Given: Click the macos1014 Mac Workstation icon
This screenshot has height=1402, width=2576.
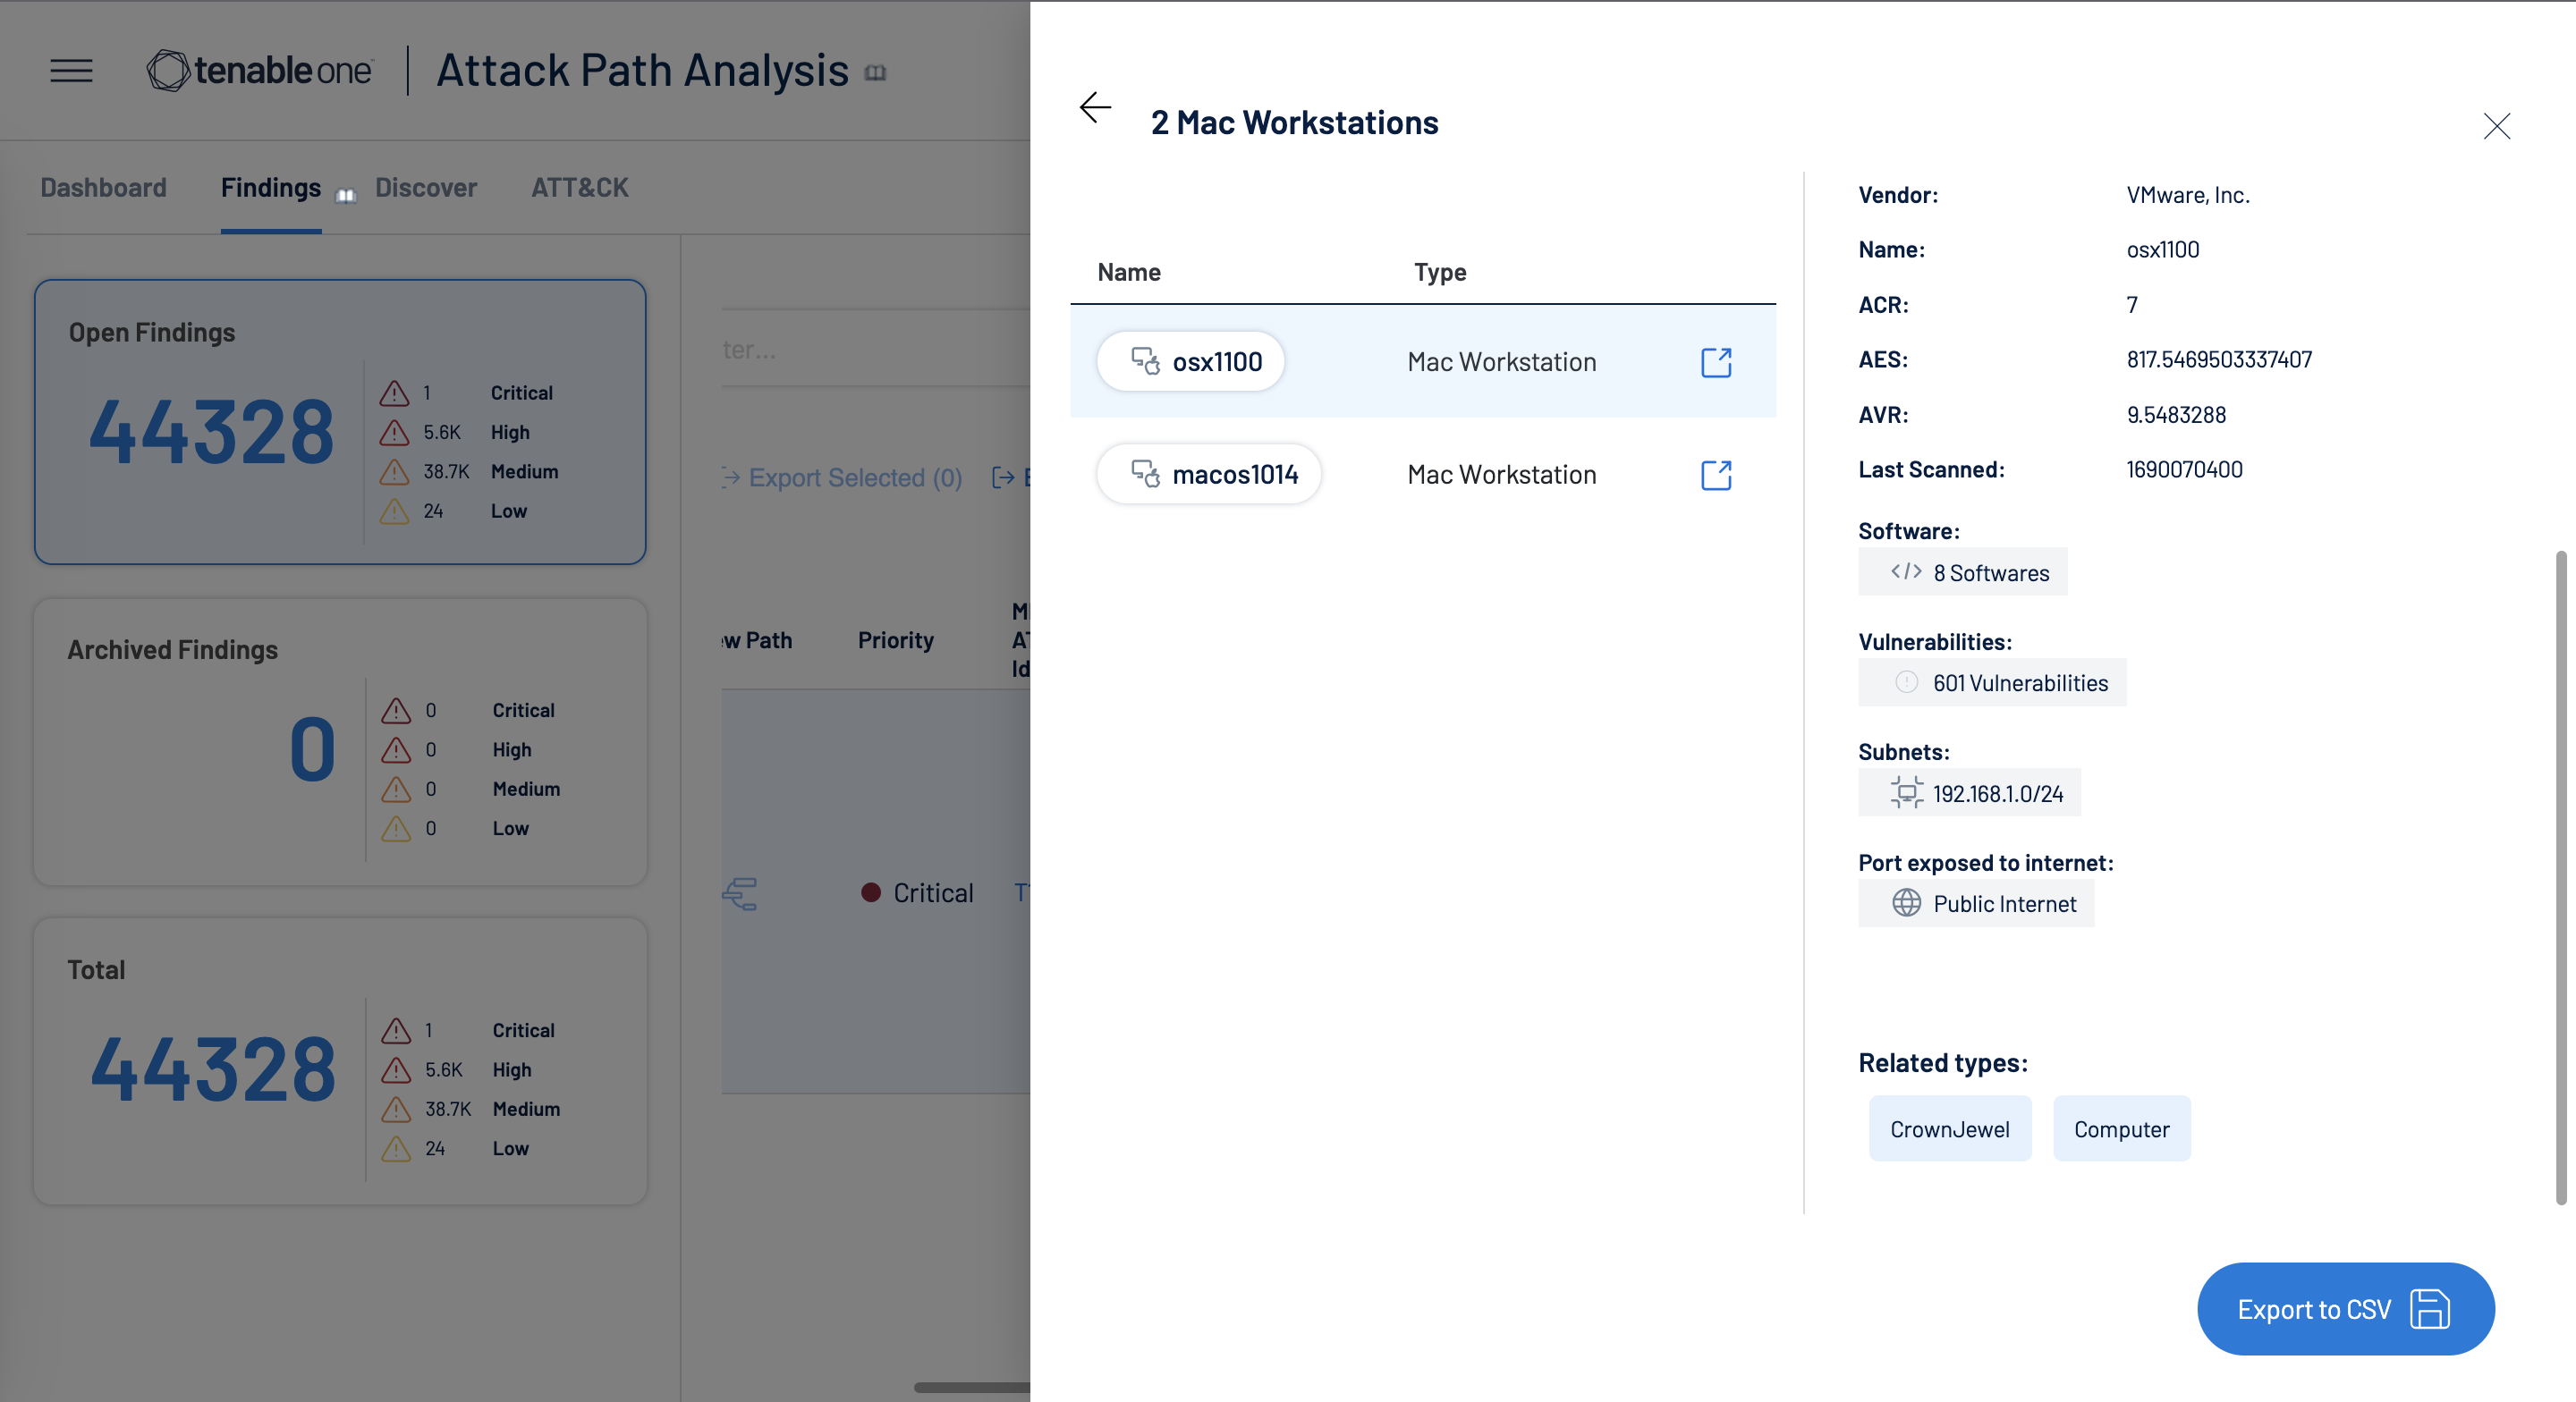Looking at the screenshot, I should (x=1140, y=471).
